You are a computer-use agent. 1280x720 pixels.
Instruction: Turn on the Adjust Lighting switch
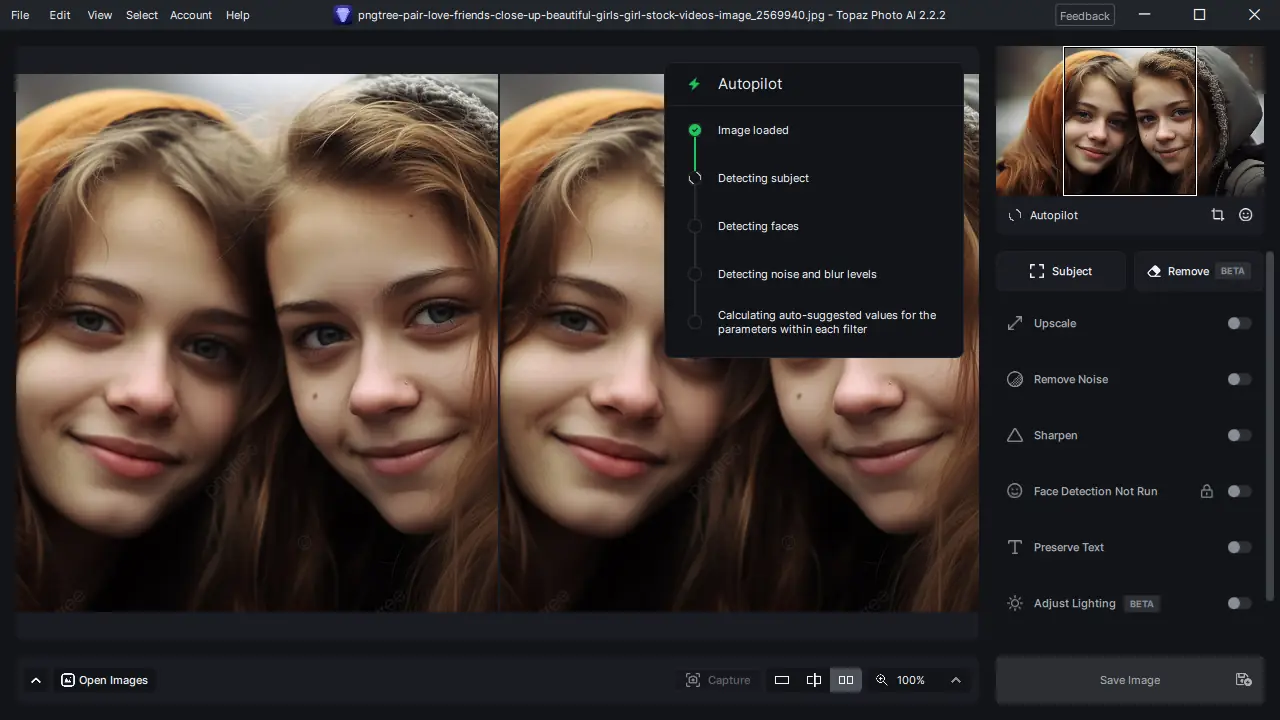click(1239, 603)
